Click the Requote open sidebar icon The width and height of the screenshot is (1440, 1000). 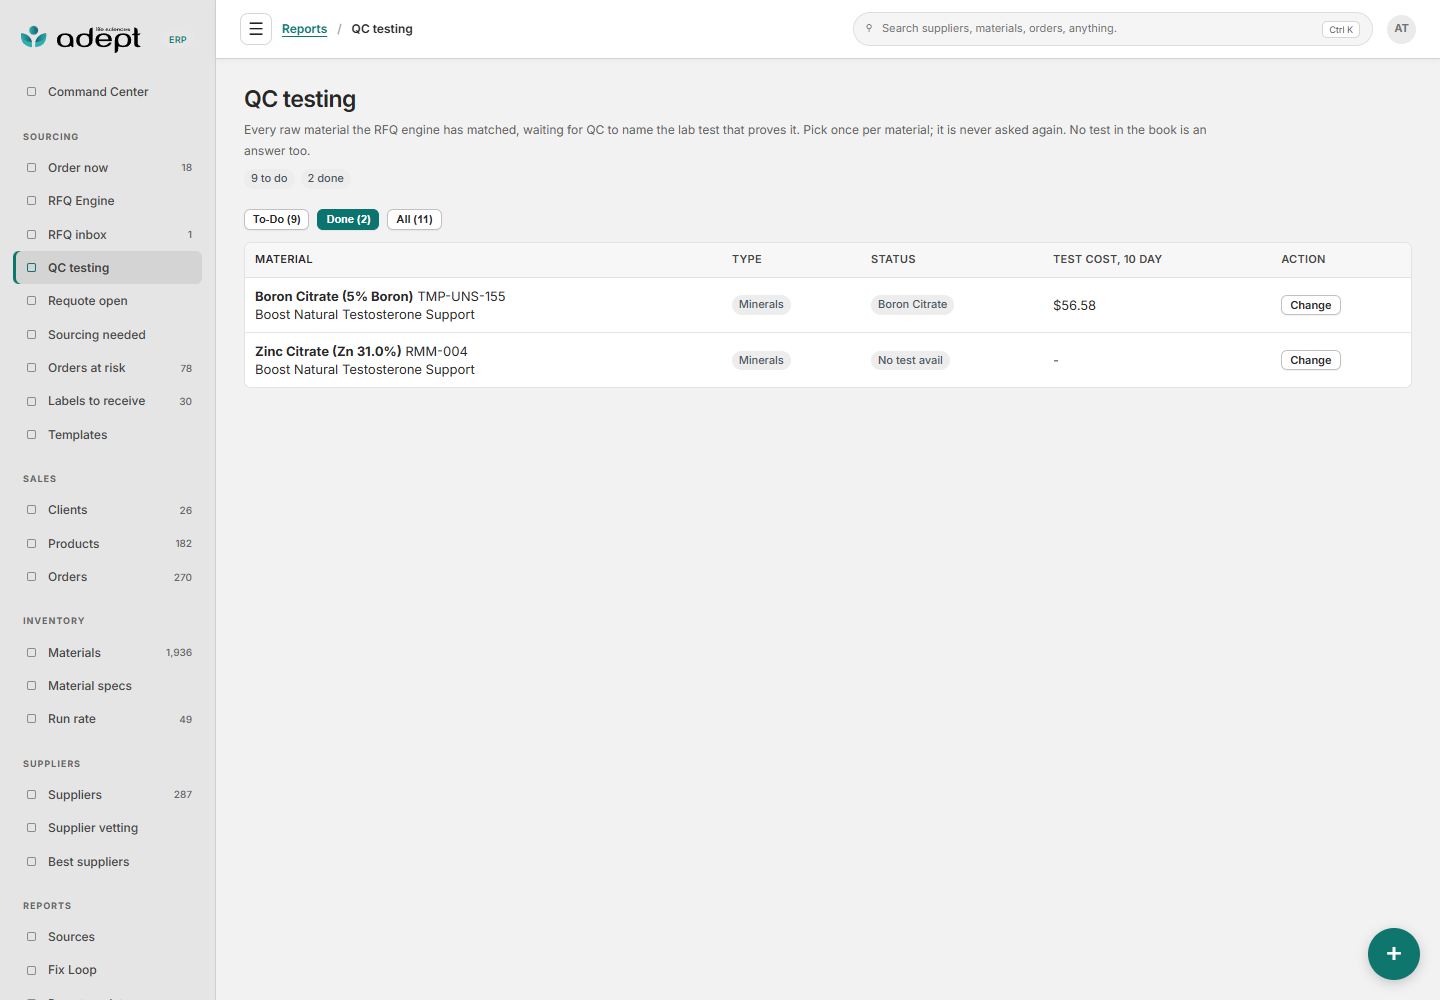click(31, 301)
